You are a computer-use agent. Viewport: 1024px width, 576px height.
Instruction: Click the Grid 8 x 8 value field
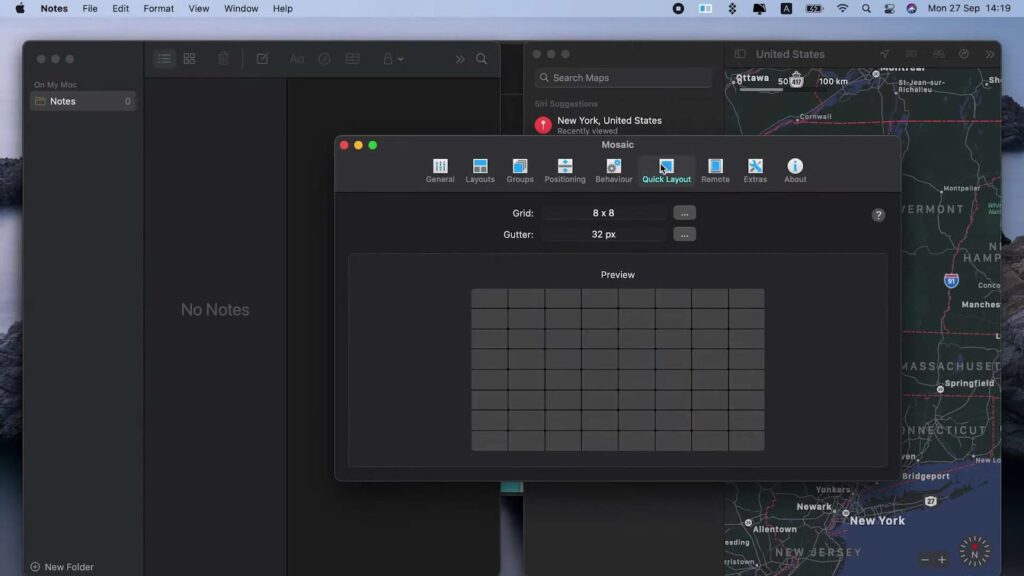[603, 213]
